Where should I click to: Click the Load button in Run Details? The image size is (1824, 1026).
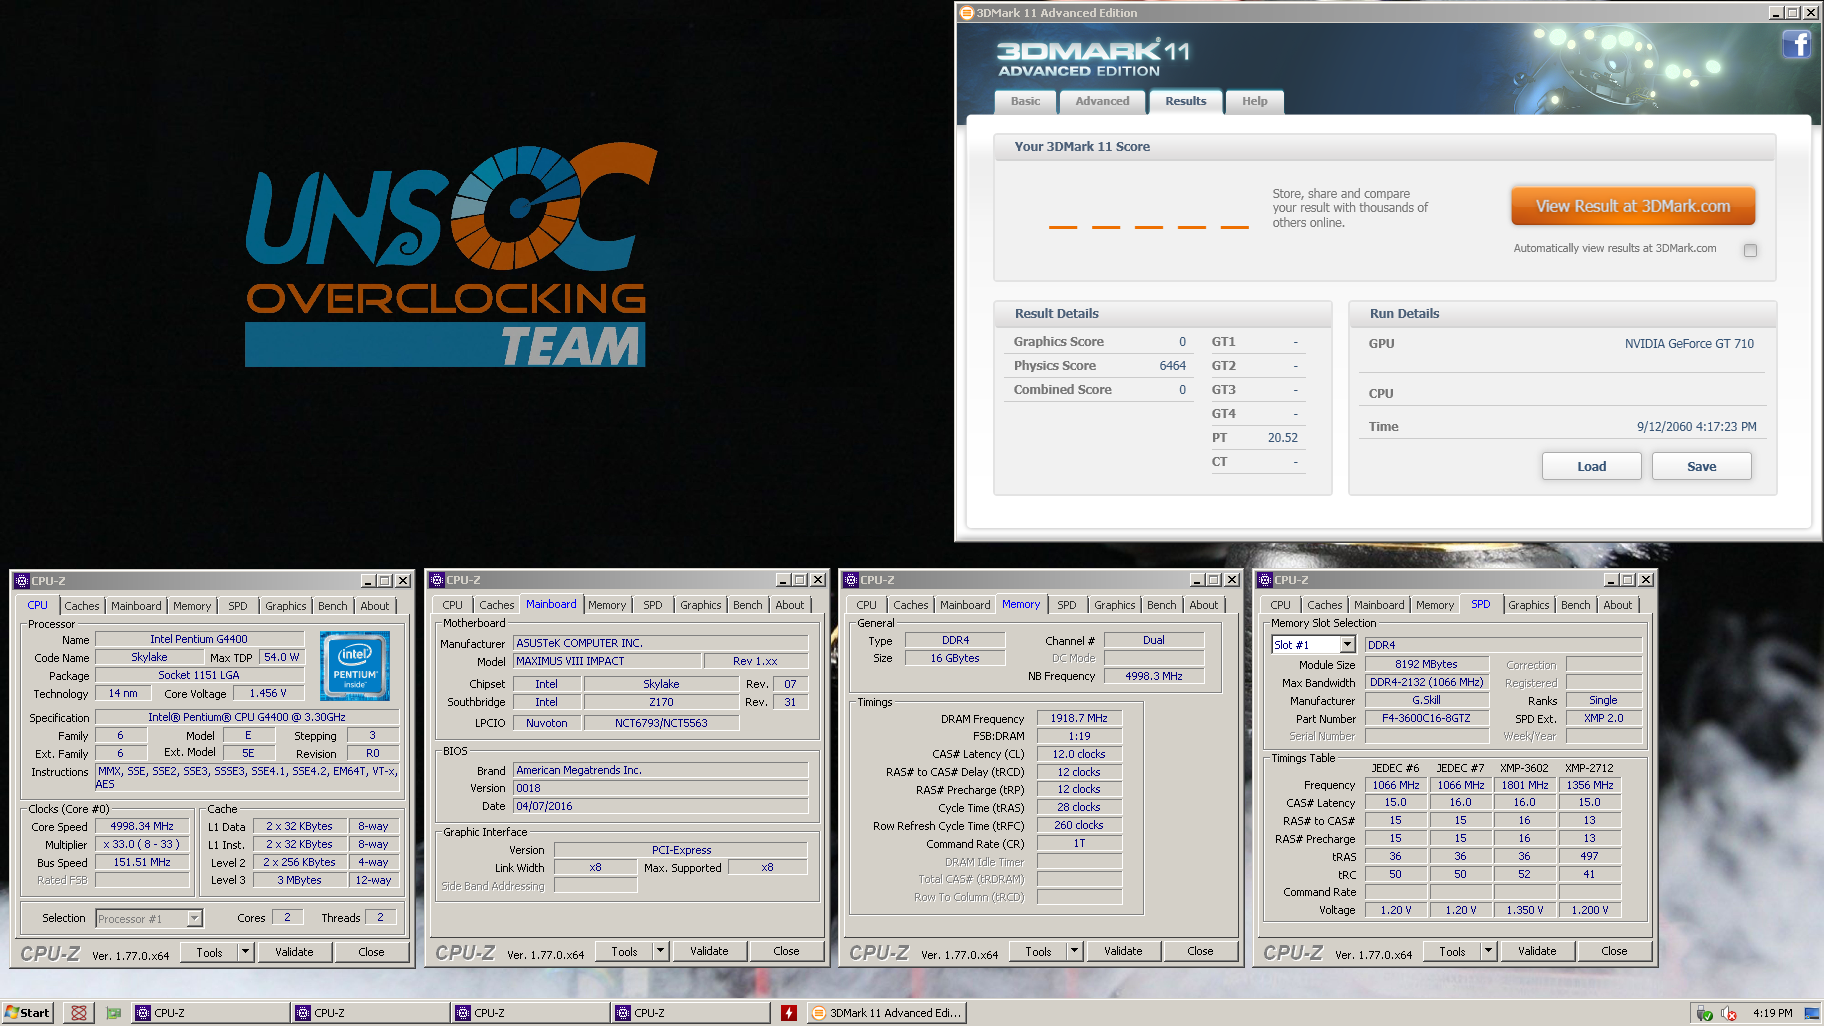pyautogui.click(x=1591, y=466)
